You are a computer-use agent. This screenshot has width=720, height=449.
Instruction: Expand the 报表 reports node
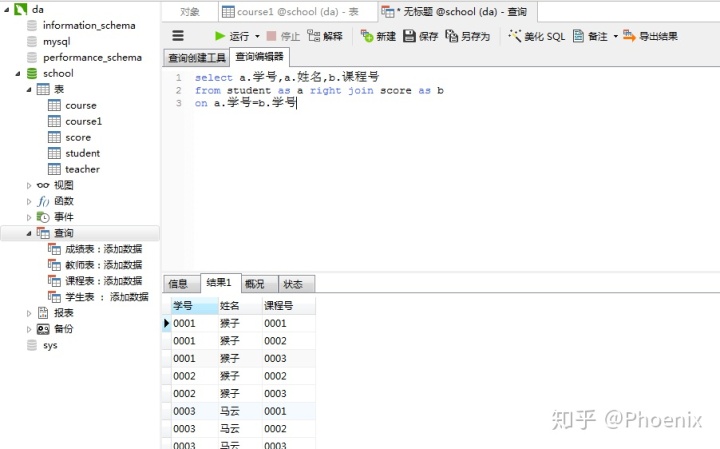pos(28,313)
